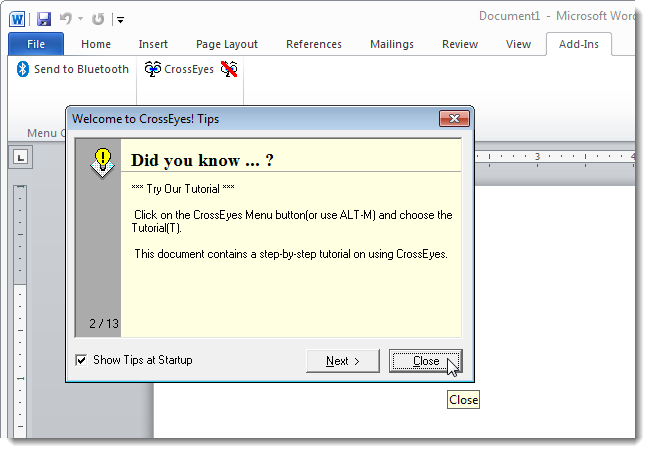This screenshot has height=453, width=650.
Task: Click the tab selector L button on ruler
Action: point(20,157)
